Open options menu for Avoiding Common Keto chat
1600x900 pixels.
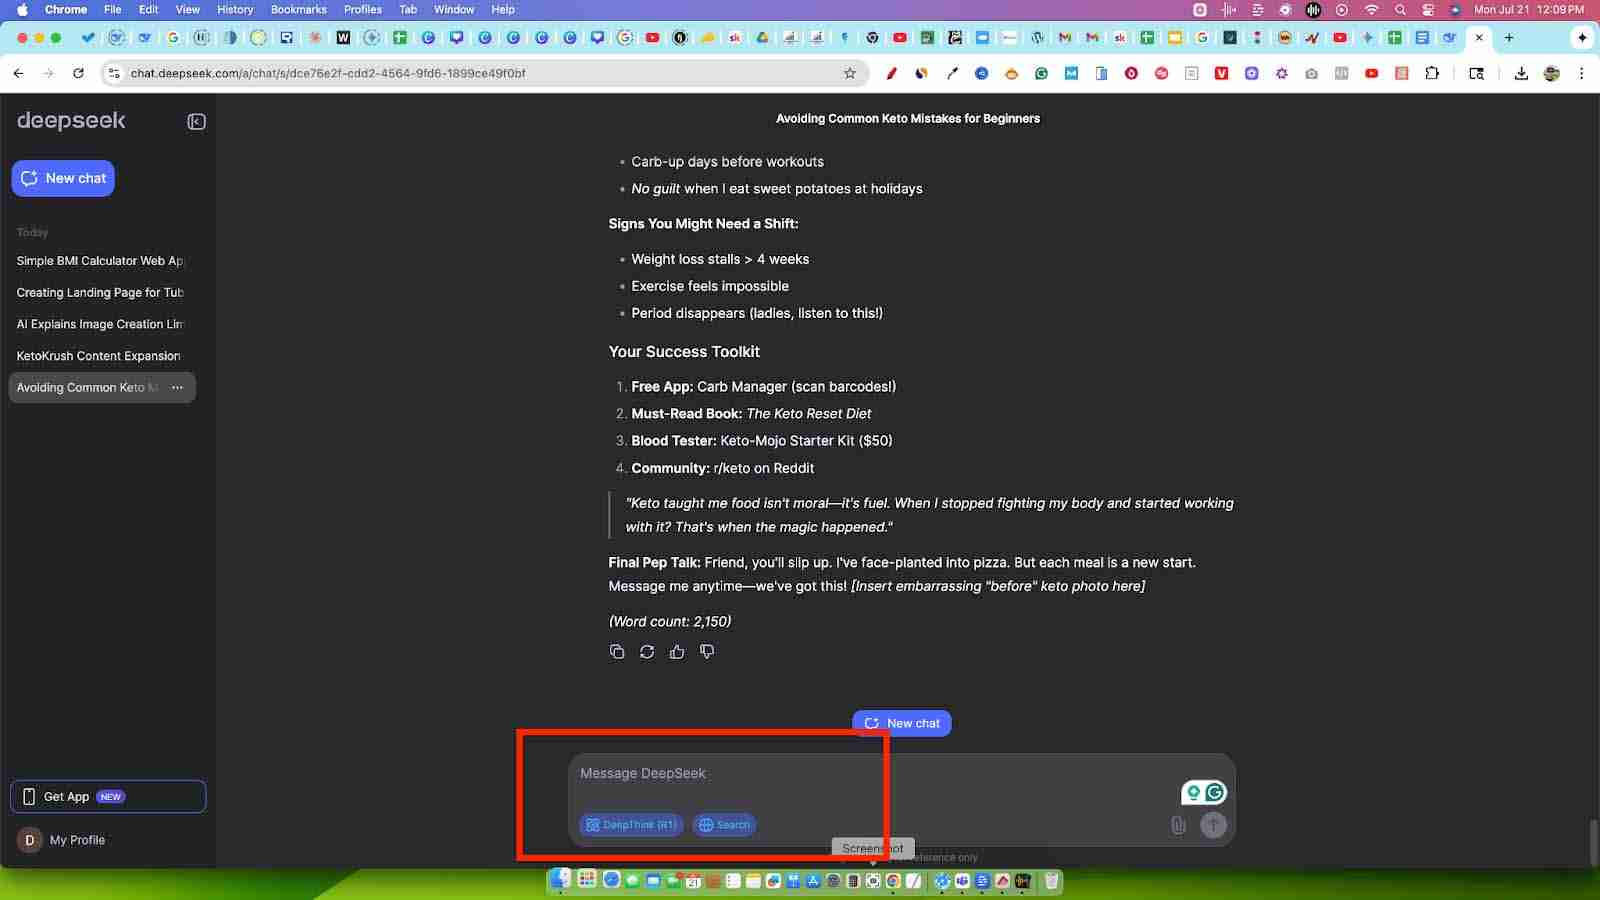coord(177,387)
